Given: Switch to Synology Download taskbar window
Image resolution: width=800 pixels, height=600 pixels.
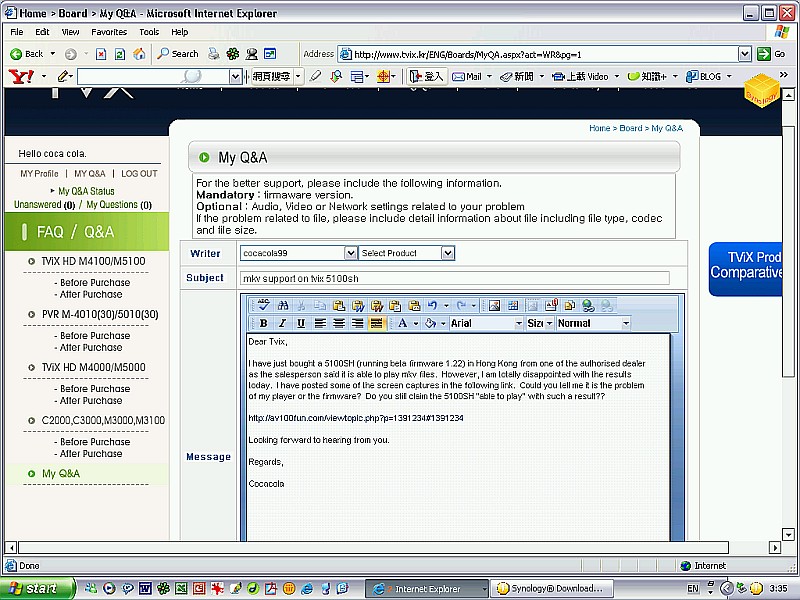Looking at the screenshot, I should (551, 588).
